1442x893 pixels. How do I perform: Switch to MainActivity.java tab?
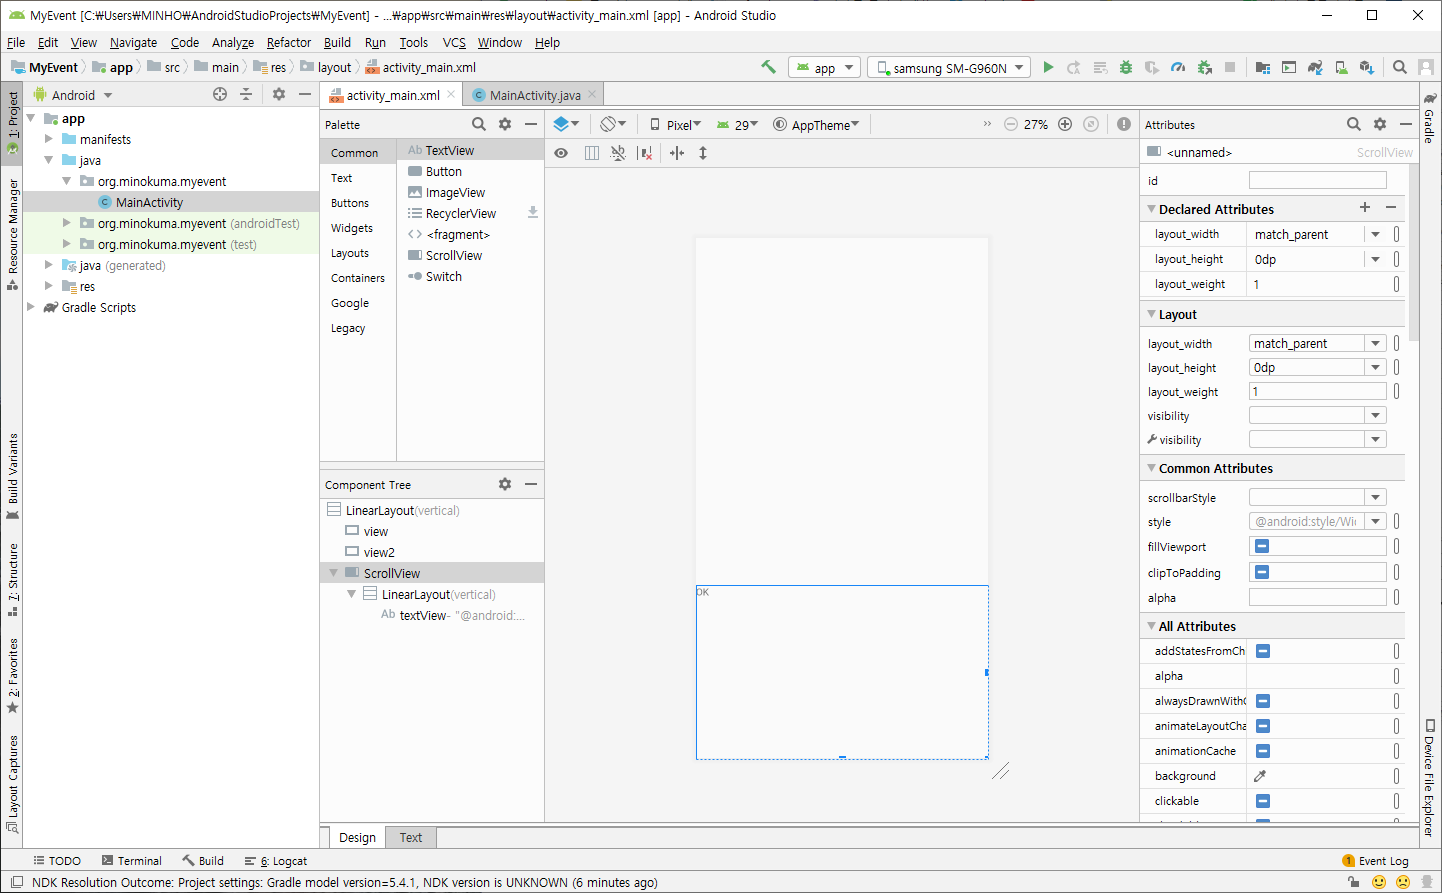click(534, 95)
